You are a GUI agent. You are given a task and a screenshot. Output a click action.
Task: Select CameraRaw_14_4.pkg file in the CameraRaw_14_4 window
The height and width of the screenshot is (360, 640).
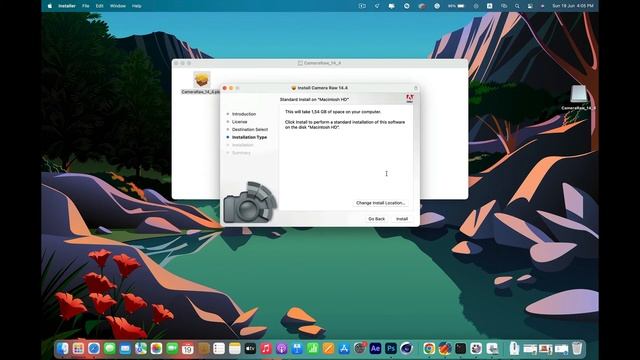pyautogui.click(x=202, y=83)
